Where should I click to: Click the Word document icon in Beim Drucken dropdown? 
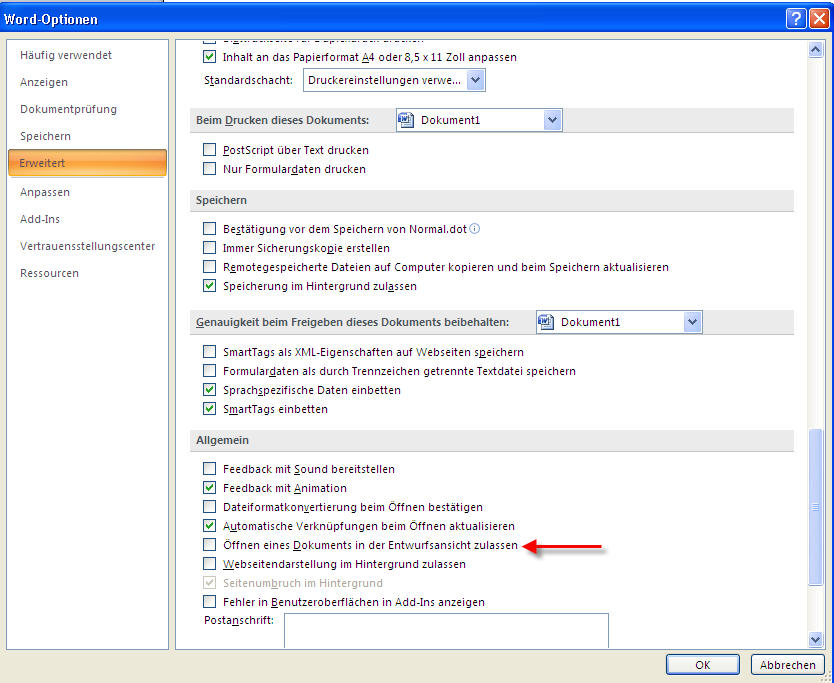[x=406, y=120]
